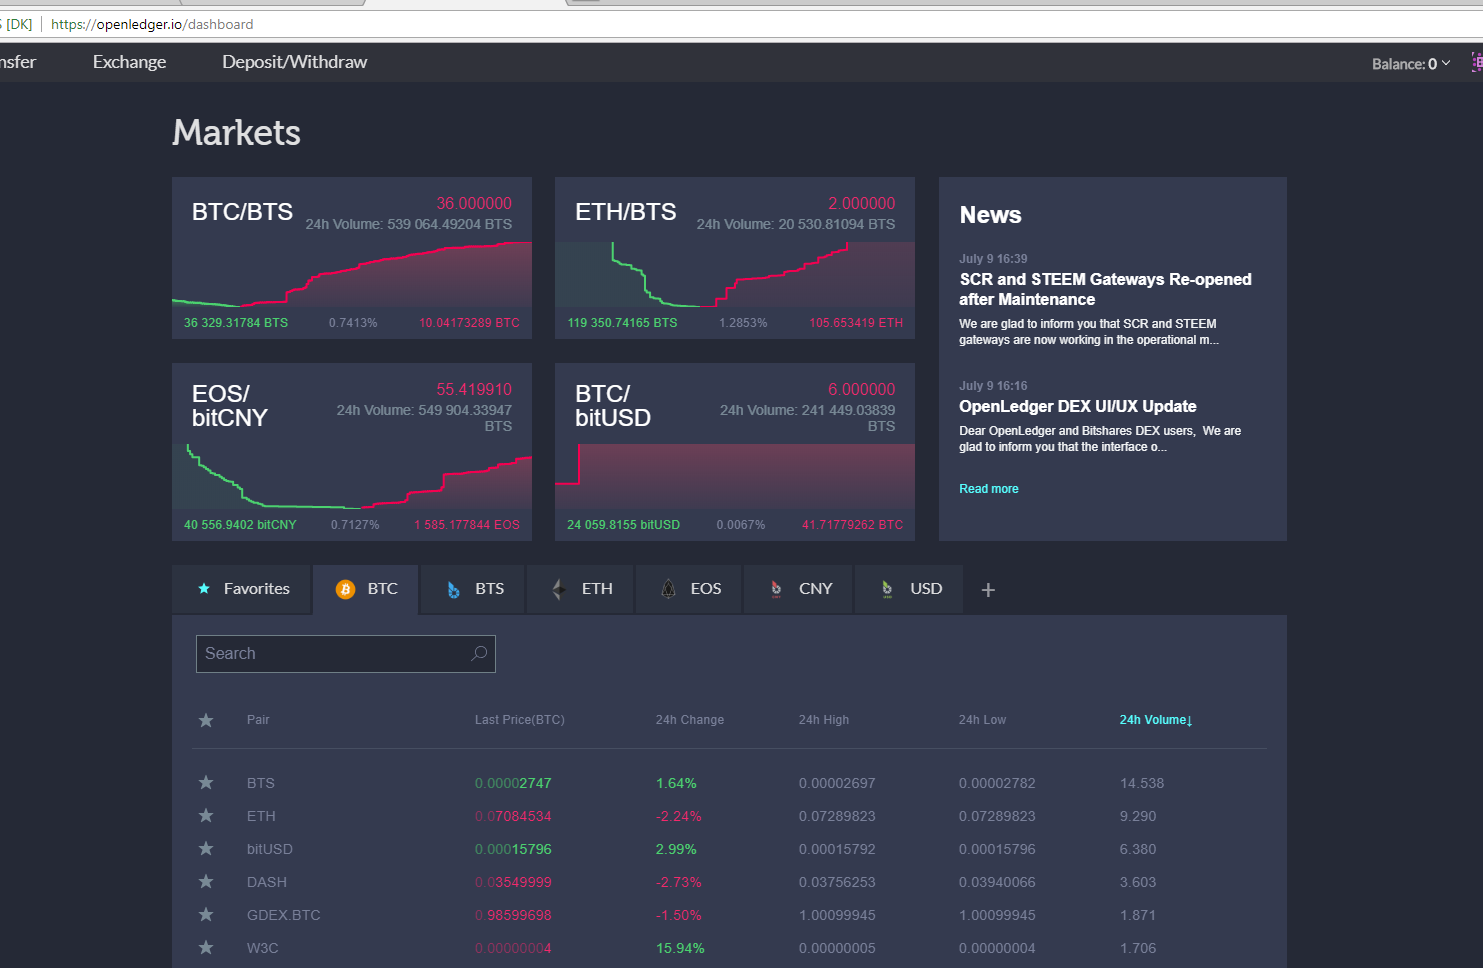The height and width of the screenshot is (968, 1483).
Task: Switch to the BTS markets tab label
Action: coord(490,589)
